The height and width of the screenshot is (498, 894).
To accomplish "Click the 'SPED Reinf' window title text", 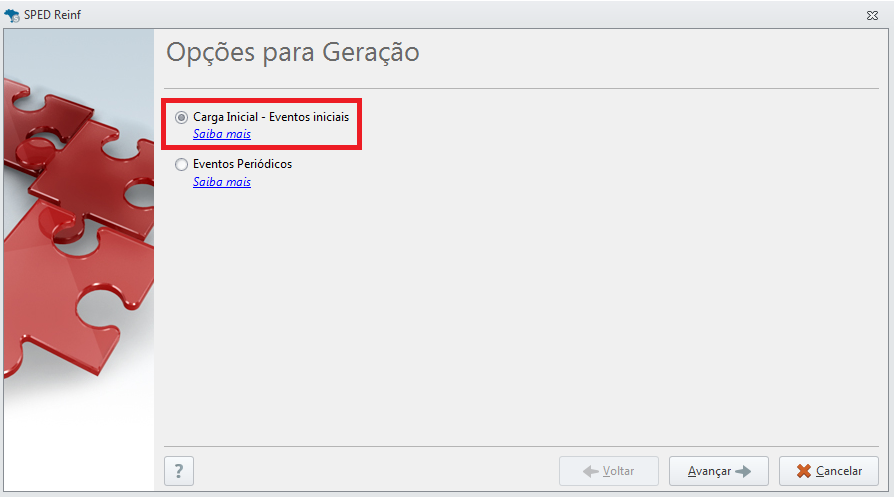I will click(x=52, y=15).
